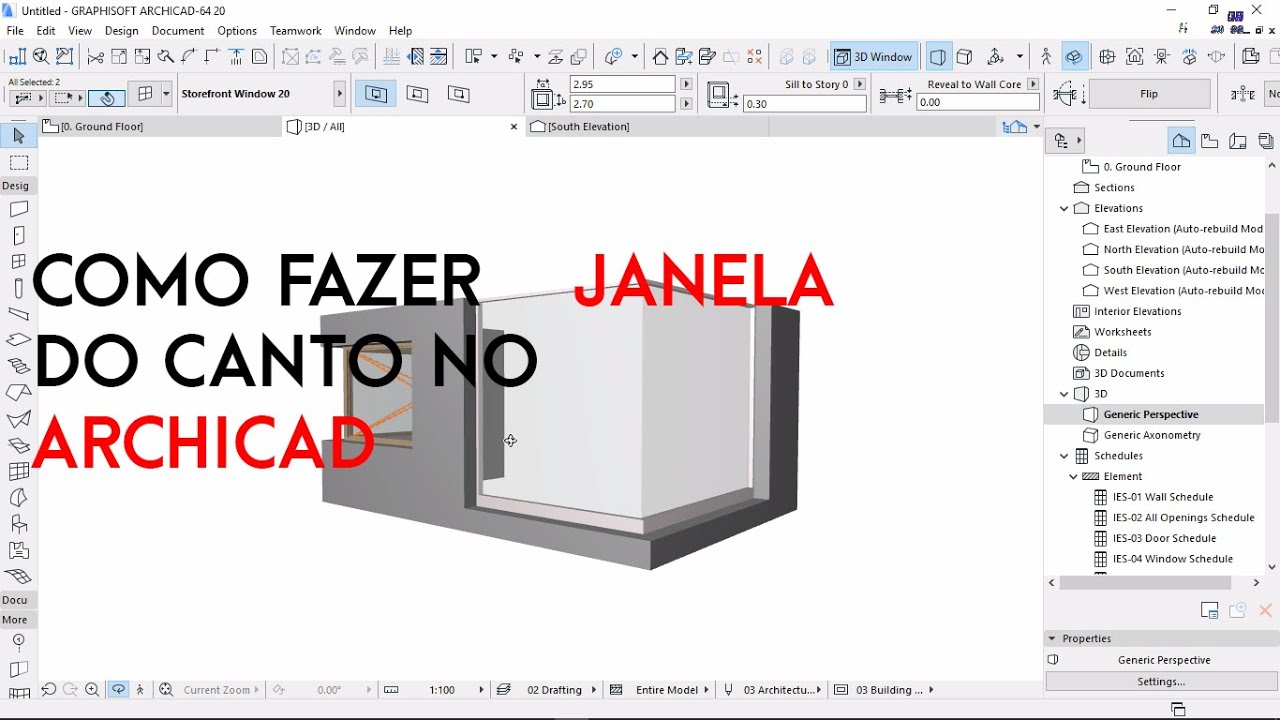Click the Settings... button in Properties
1280x720 pixels.
pos(1161,682)
